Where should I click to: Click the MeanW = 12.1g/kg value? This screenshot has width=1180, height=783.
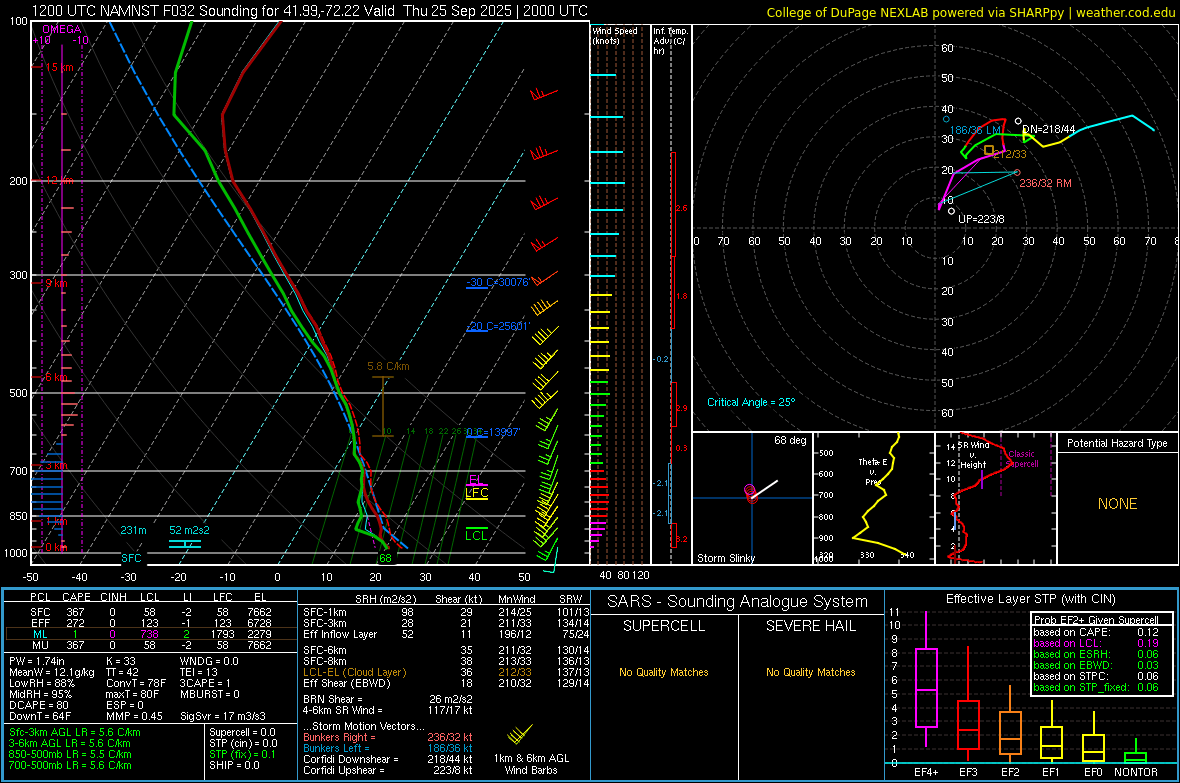(52, 672)
